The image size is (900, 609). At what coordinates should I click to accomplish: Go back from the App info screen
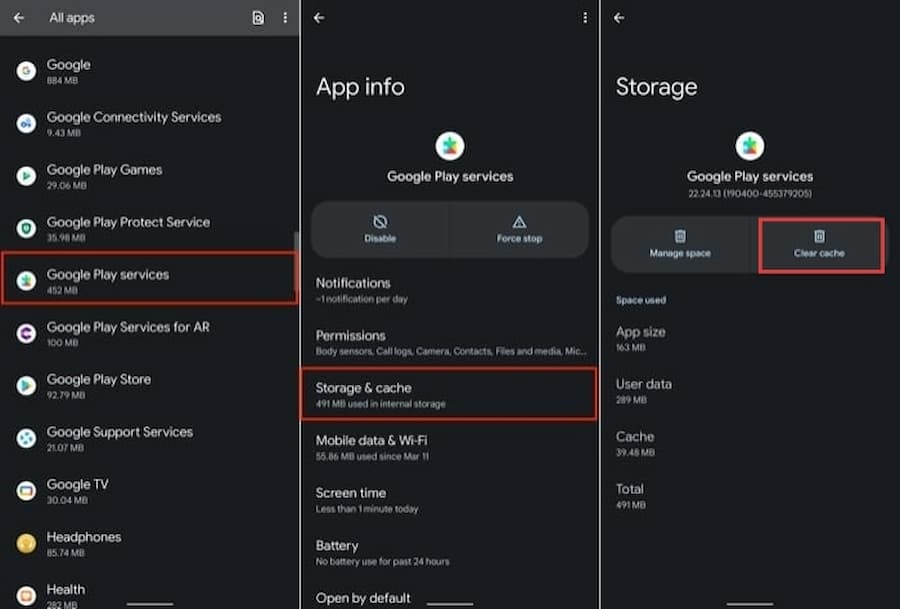[x=319, y=18]
